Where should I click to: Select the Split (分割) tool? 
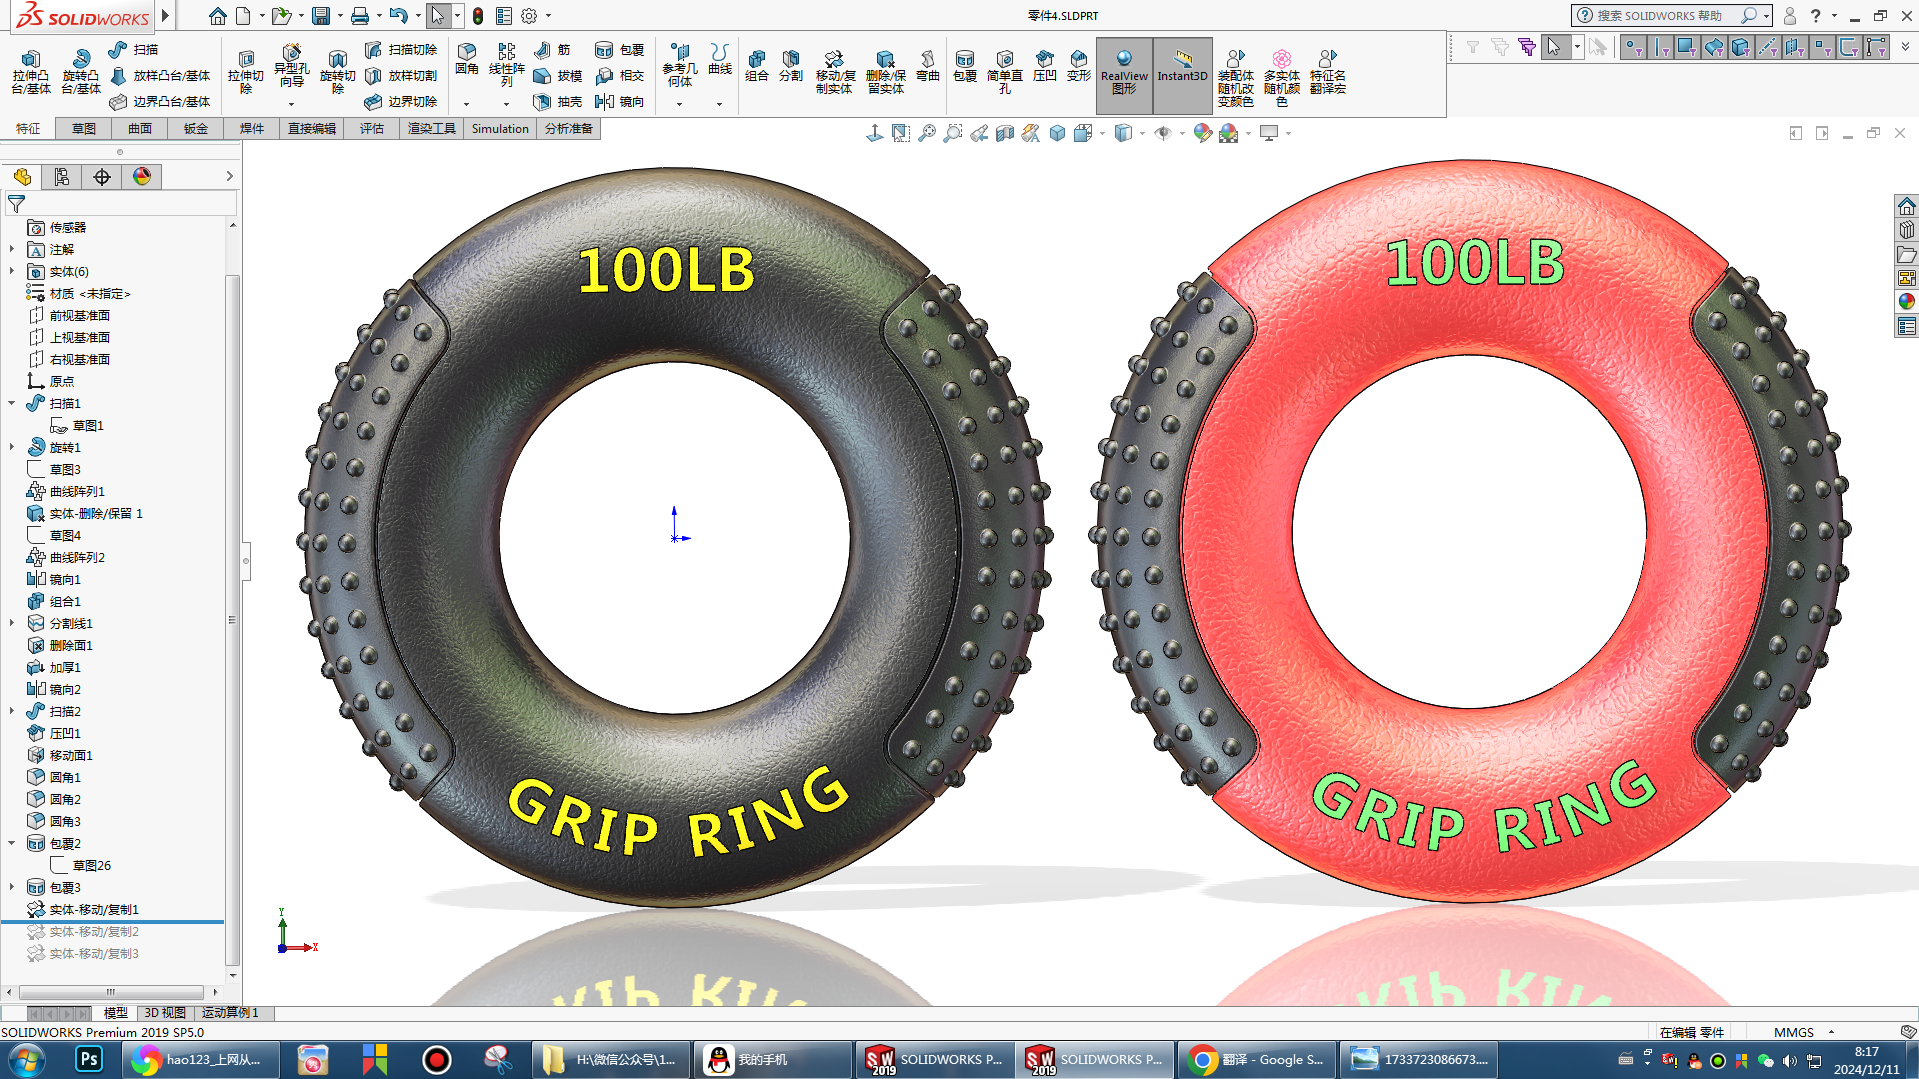(791, 66)
